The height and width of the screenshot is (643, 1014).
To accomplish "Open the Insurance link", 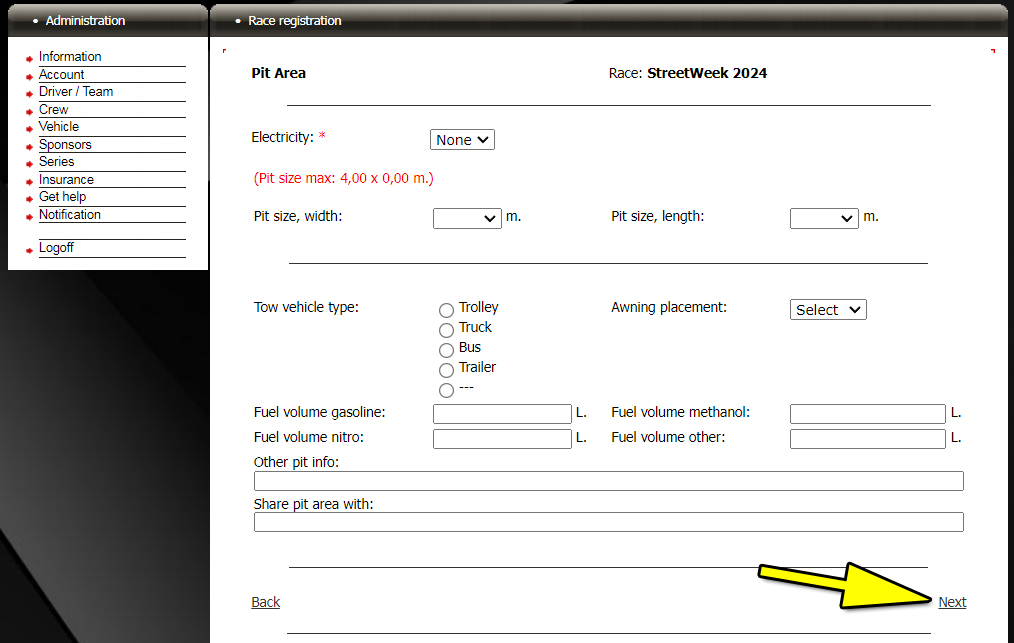I will tap(66, 179).
